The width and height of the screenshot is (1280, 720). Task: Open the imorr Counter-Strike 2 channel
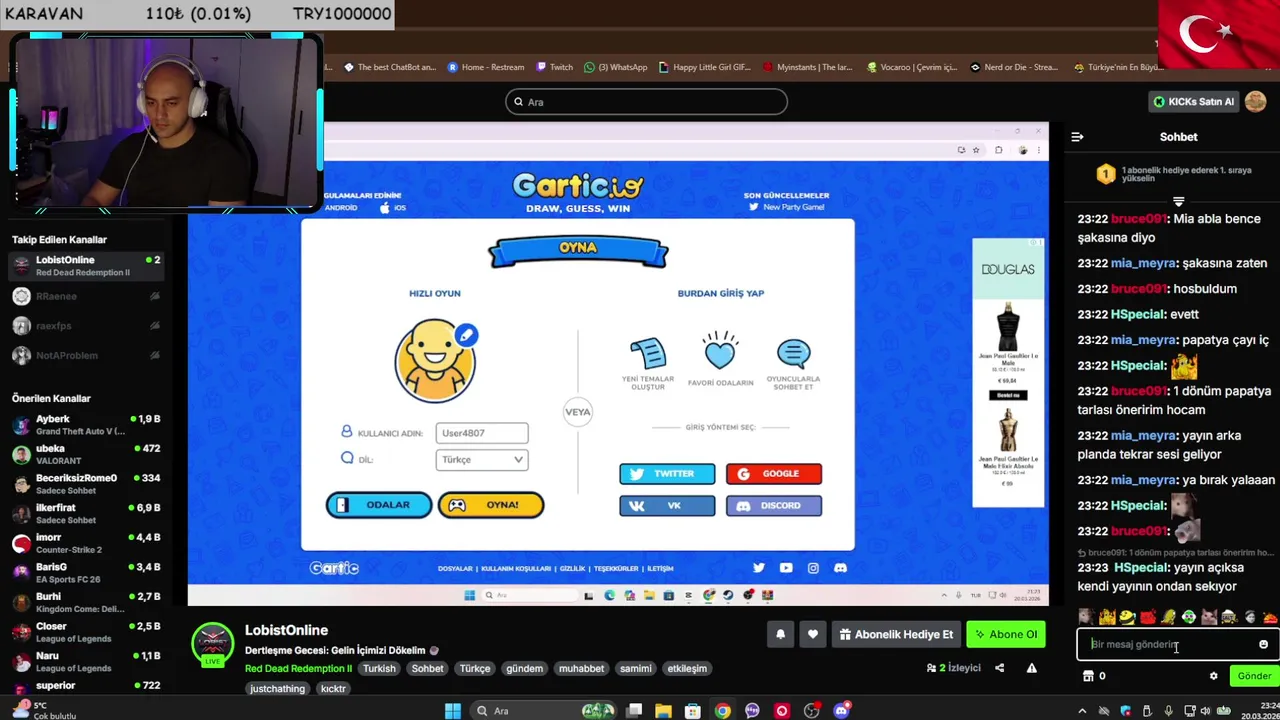86,543
